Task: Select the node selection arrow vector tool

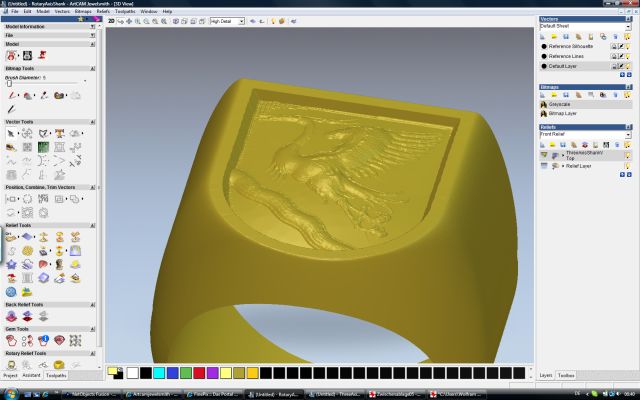Action: click(x=11, y=133)
